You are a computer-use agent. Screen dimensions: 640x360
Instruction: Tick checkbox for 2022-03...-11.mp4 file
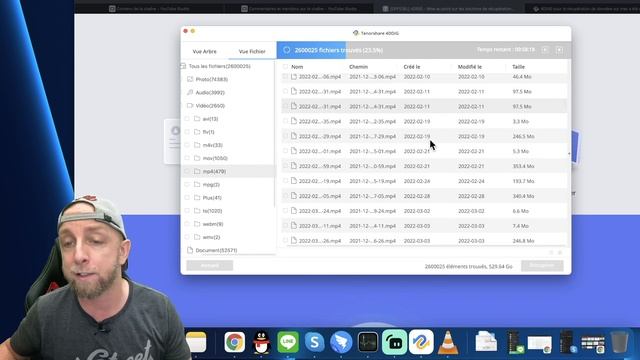(285, 225)
